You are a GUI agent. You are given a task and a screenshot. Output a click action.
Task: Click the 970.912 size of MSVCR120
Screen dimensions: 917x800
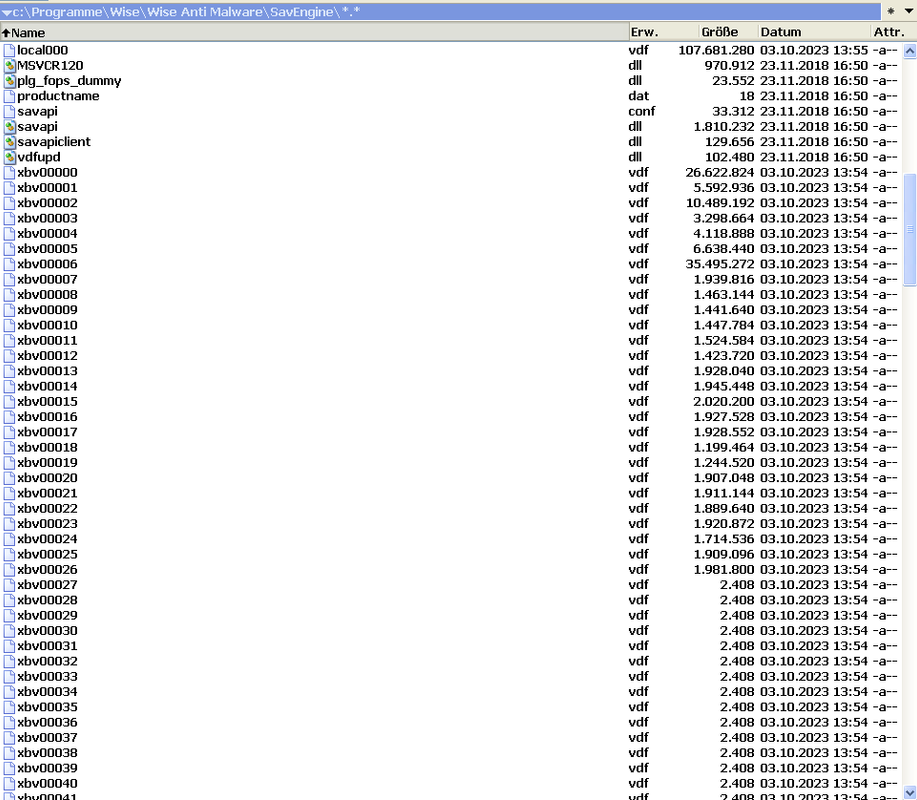pos(729,65)
